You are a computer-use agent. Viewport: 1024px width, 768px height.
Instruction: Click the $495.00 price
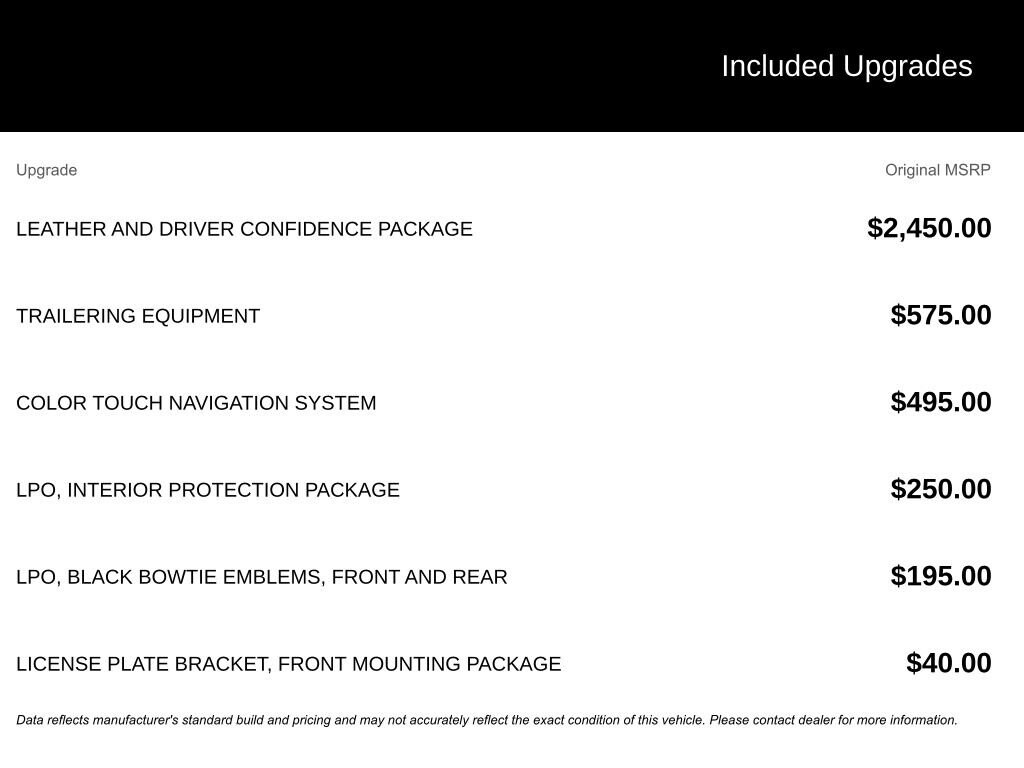[941, 402]
